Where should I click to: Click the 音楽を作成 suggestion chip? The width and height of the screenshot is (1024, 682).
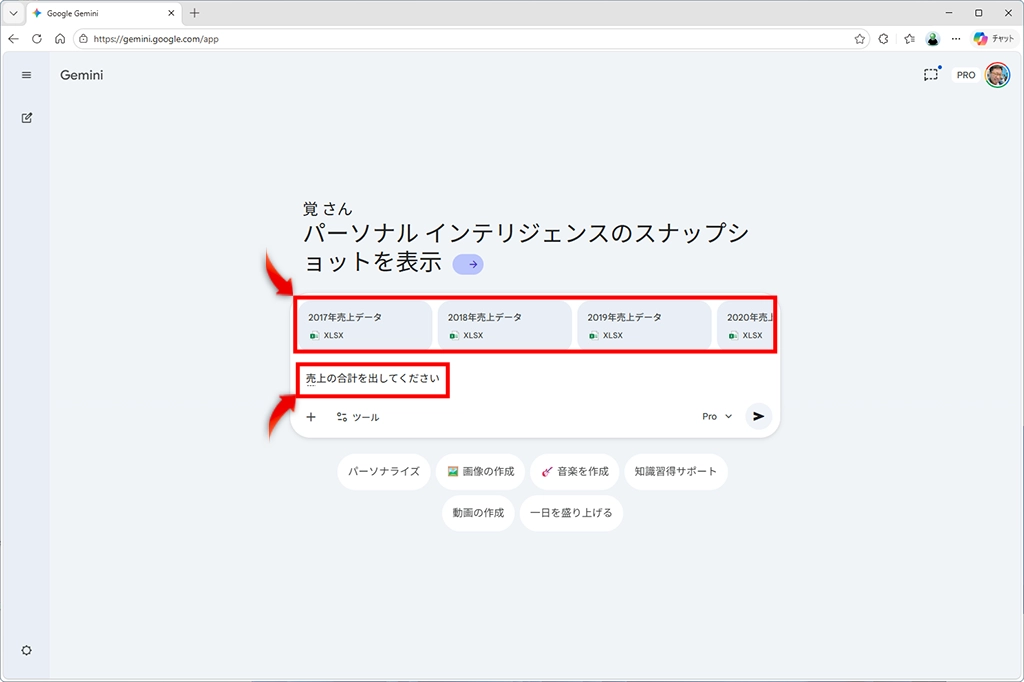575,471
